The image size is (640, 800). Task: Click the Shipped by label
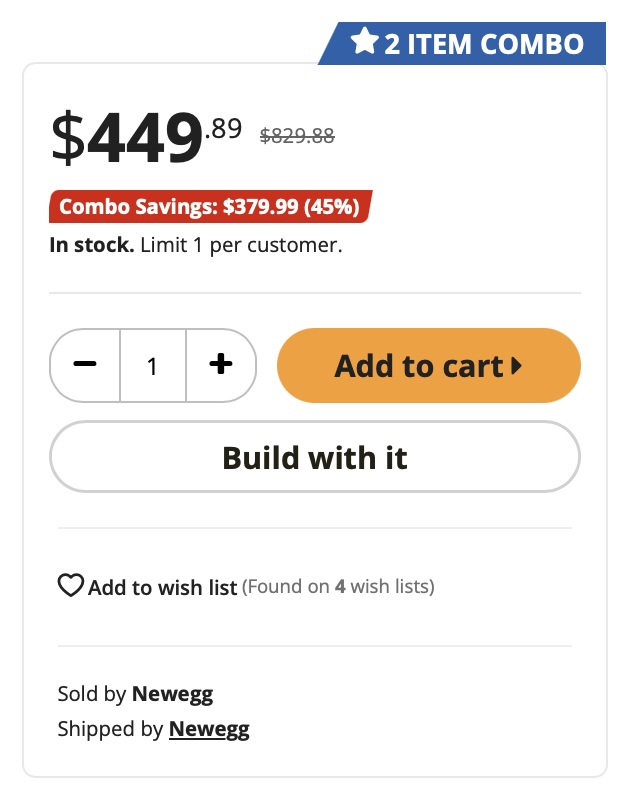click(110, 729)
